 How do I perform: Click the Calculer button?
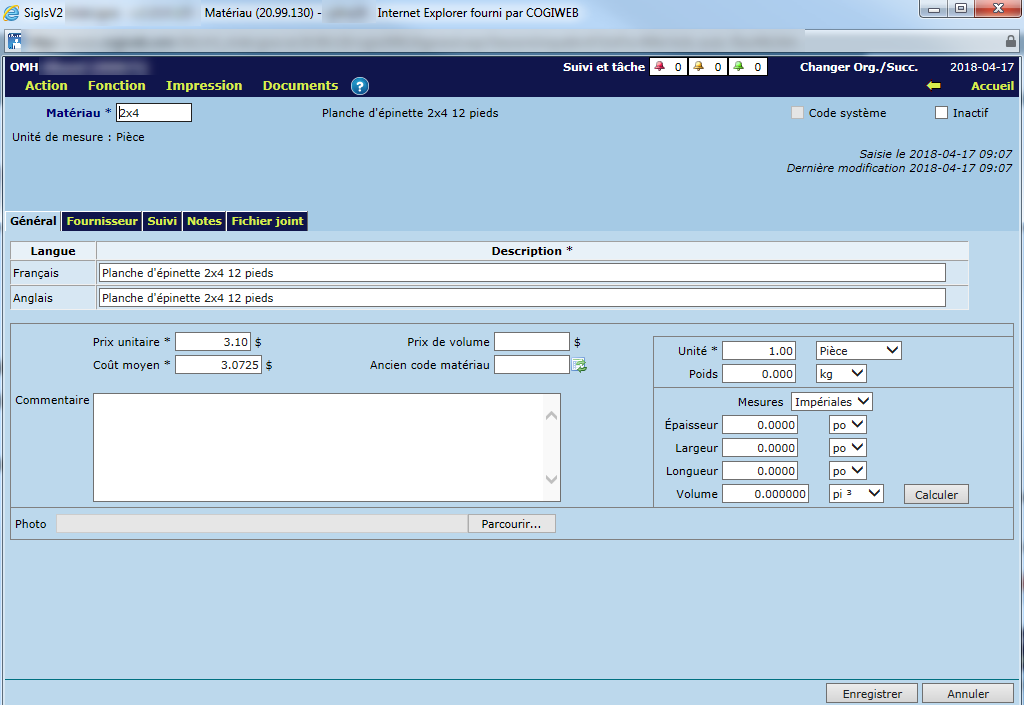point(936,494)
